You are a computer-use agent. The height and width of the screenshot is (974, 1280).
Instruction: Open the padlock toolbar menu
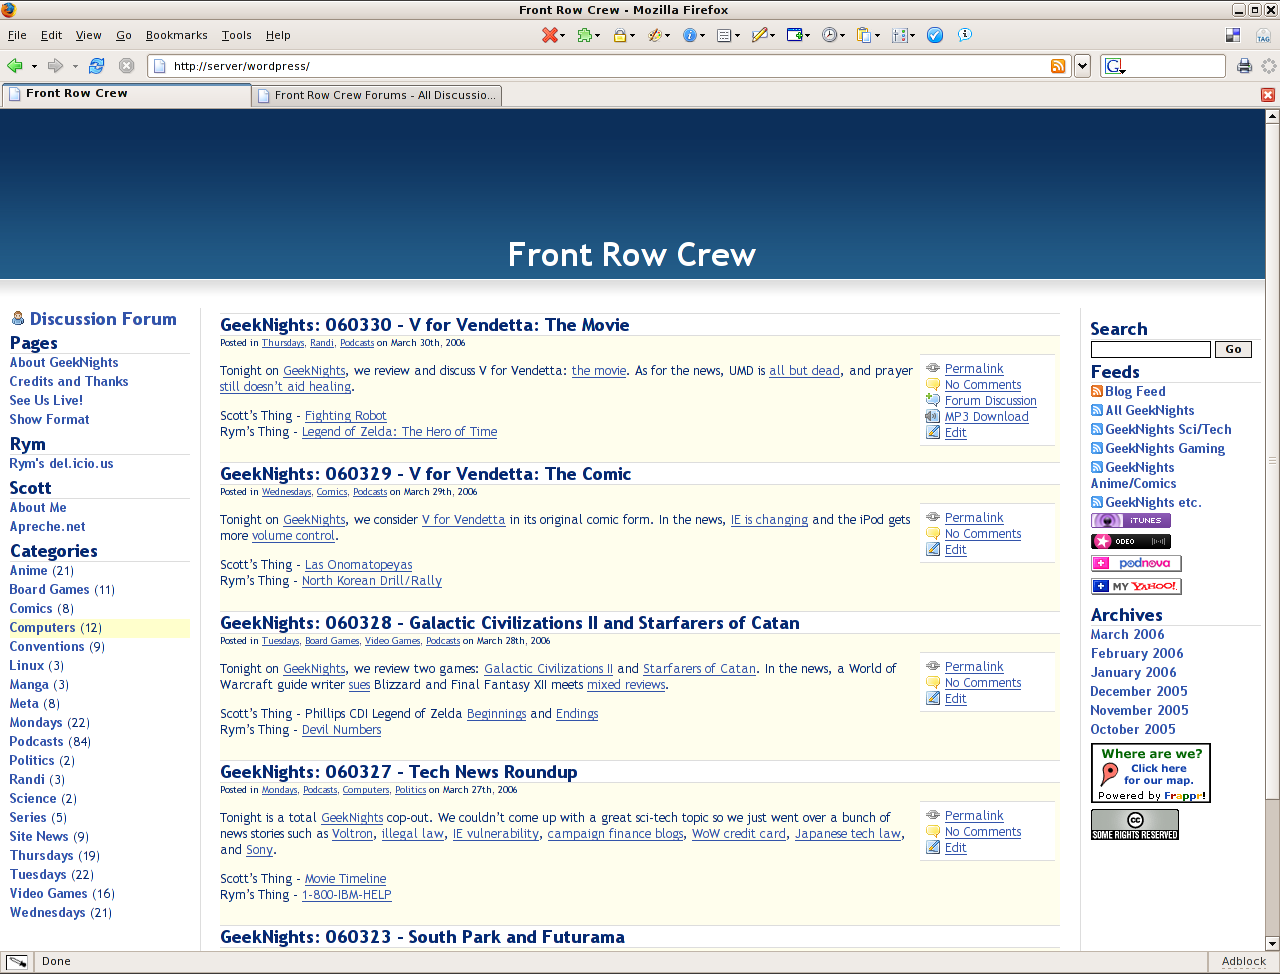624,35
